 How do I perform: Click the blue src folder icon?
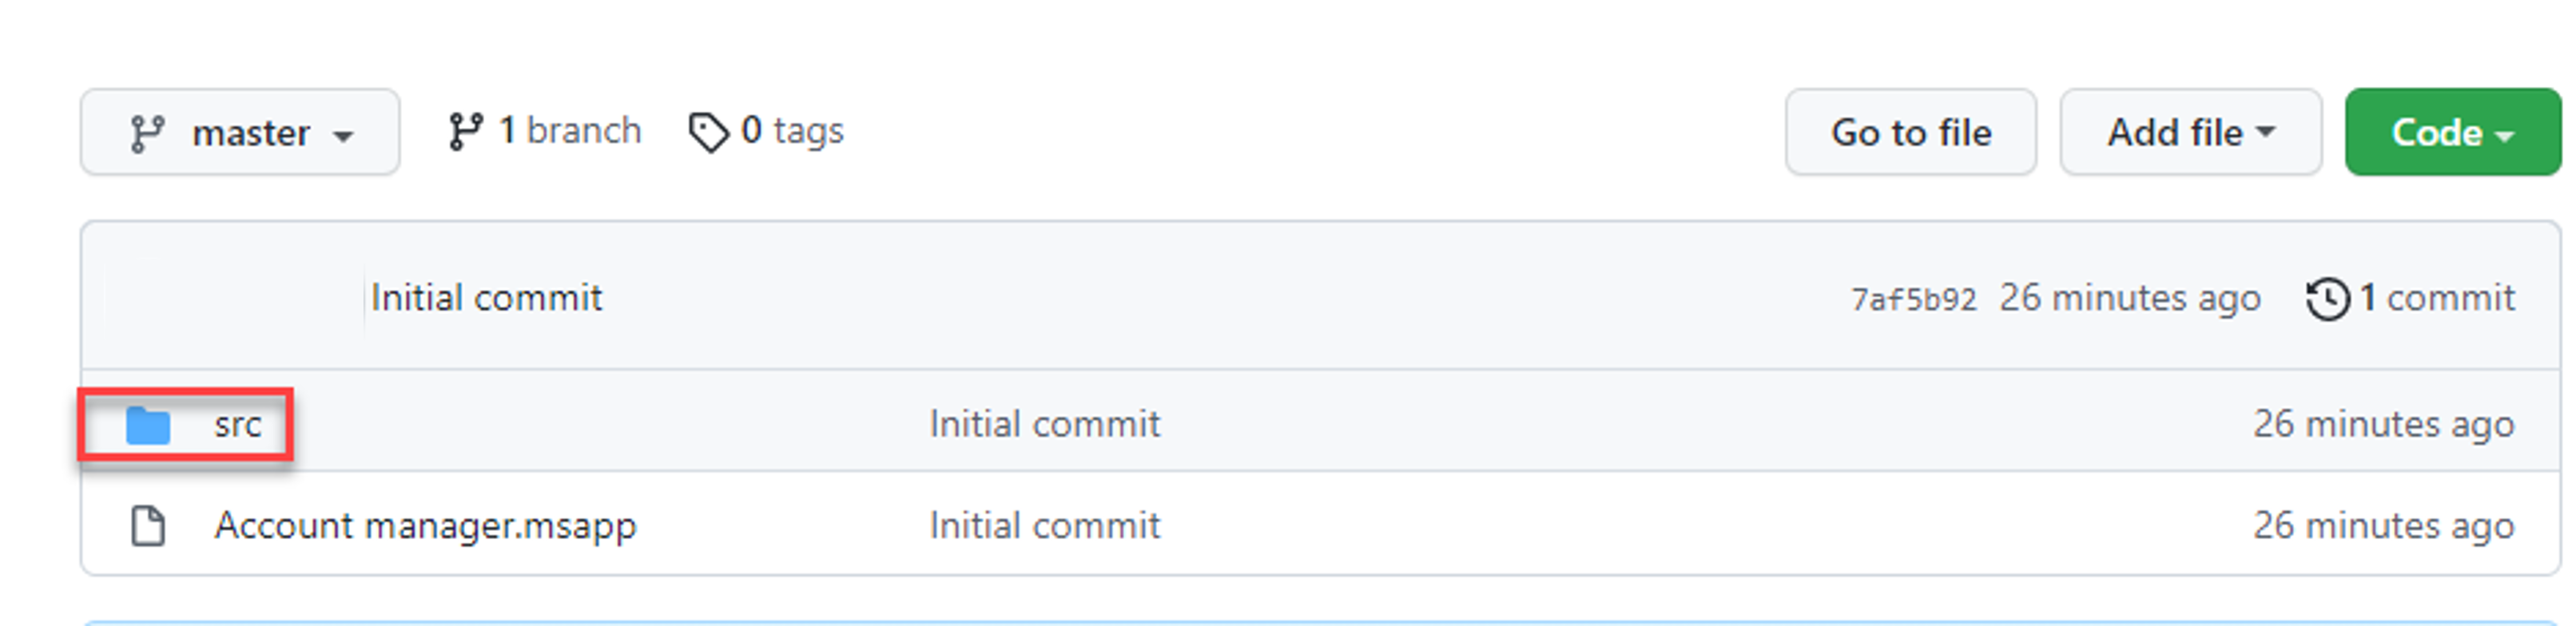pos(150,424)
